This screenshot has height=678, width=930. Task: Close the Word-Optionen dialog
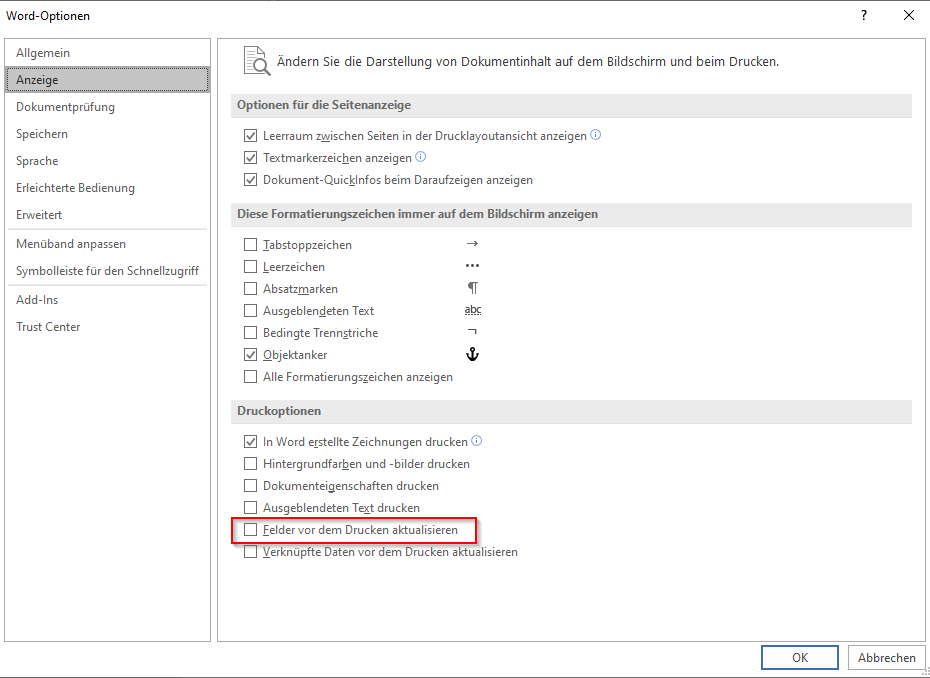tap(909, 16)
